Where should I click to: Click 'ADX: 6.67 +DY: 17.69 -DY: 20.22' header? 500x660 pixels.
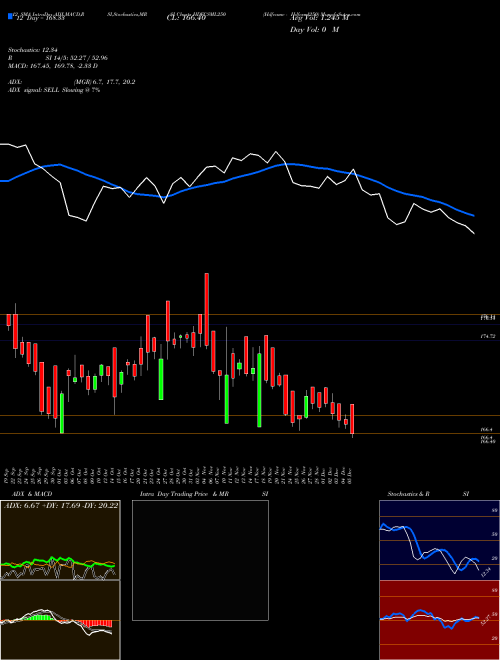(x=61, y=506)
